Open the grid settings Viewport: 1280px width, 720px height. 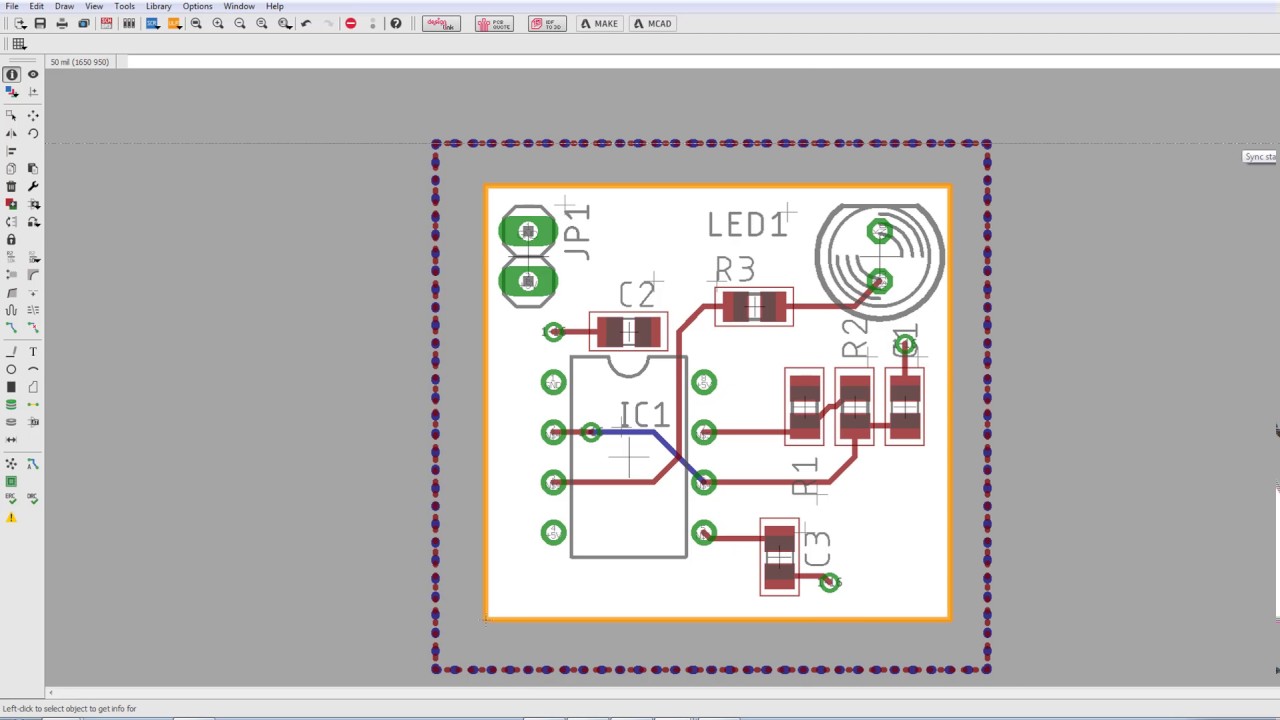[x=18, y=44]
